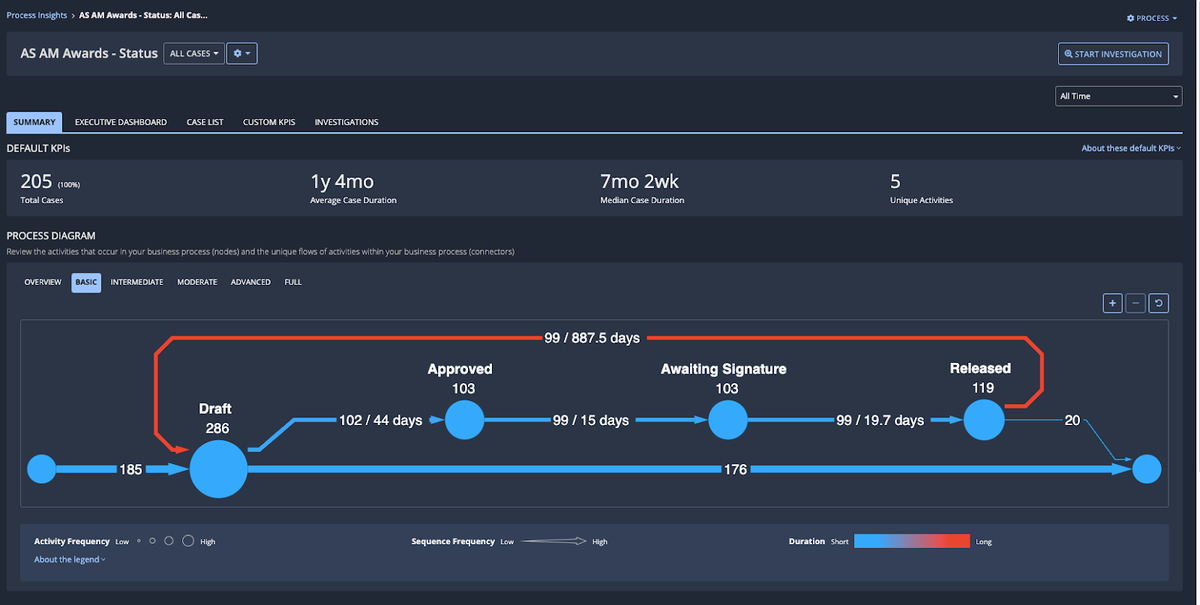Switch diagram to Advanced detail level
Image resolution: width=1200 pixels, height=605 pixels.
[250, 282]
